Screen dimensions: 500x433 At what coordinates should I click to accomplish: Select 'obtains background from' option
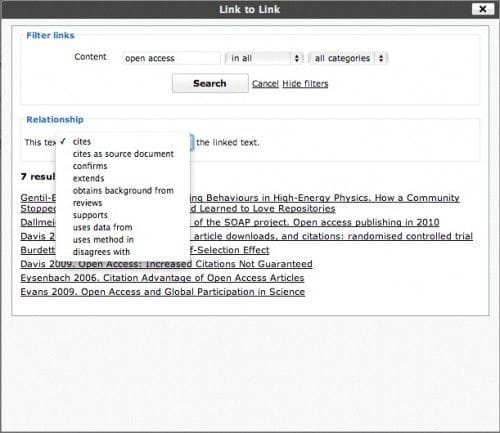(123, 190)
